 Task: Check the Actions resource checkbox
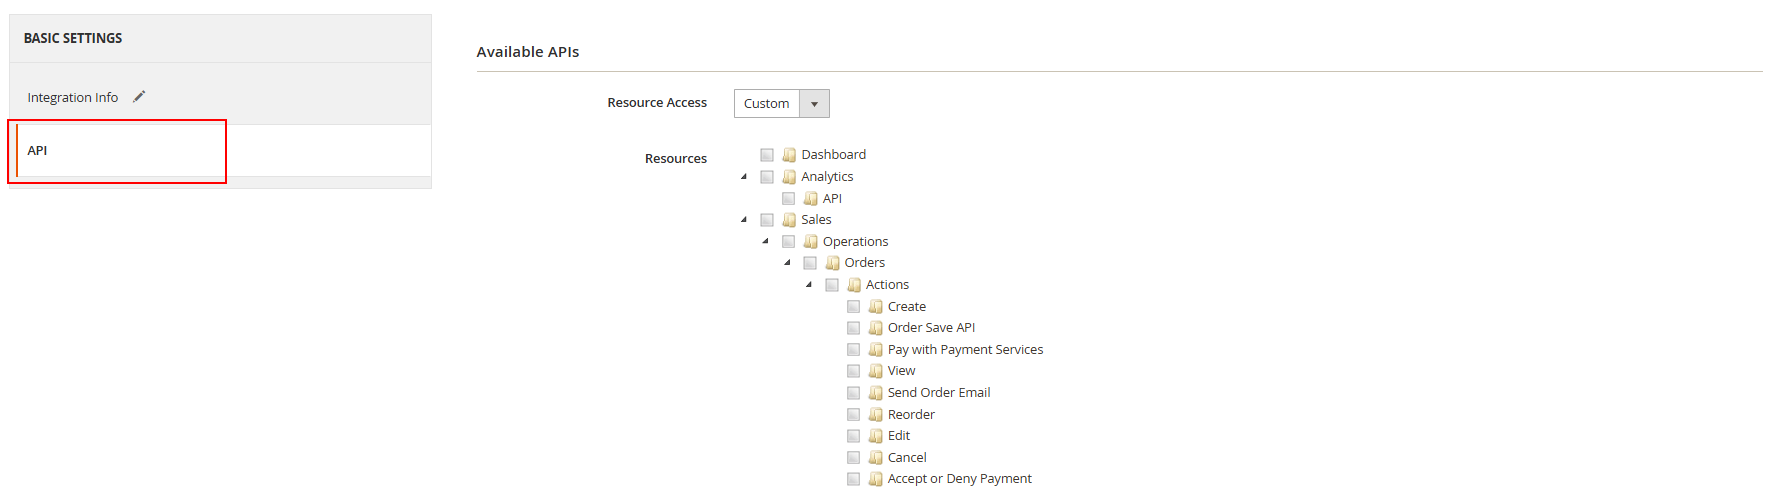pyautogui.click(x=832, y=285)
